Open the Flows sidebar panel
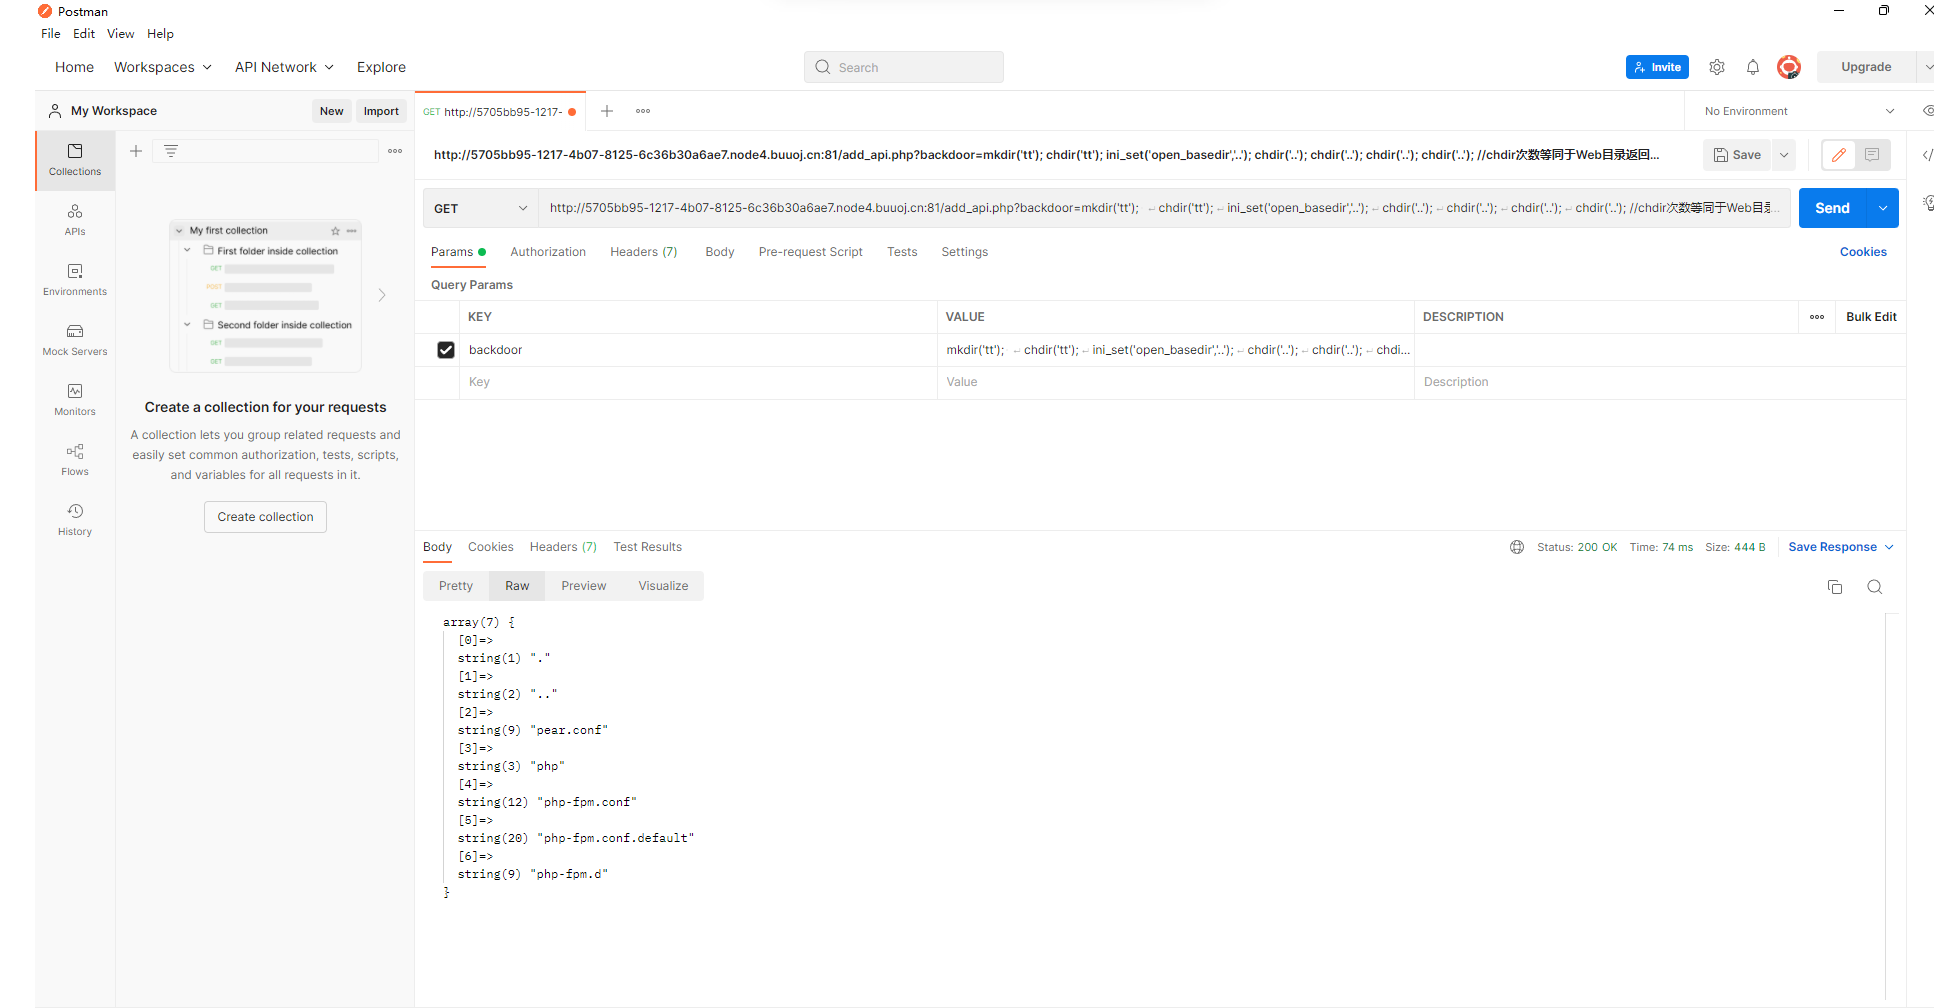This screenshot has width=1934, height=1008. (75, 460)
